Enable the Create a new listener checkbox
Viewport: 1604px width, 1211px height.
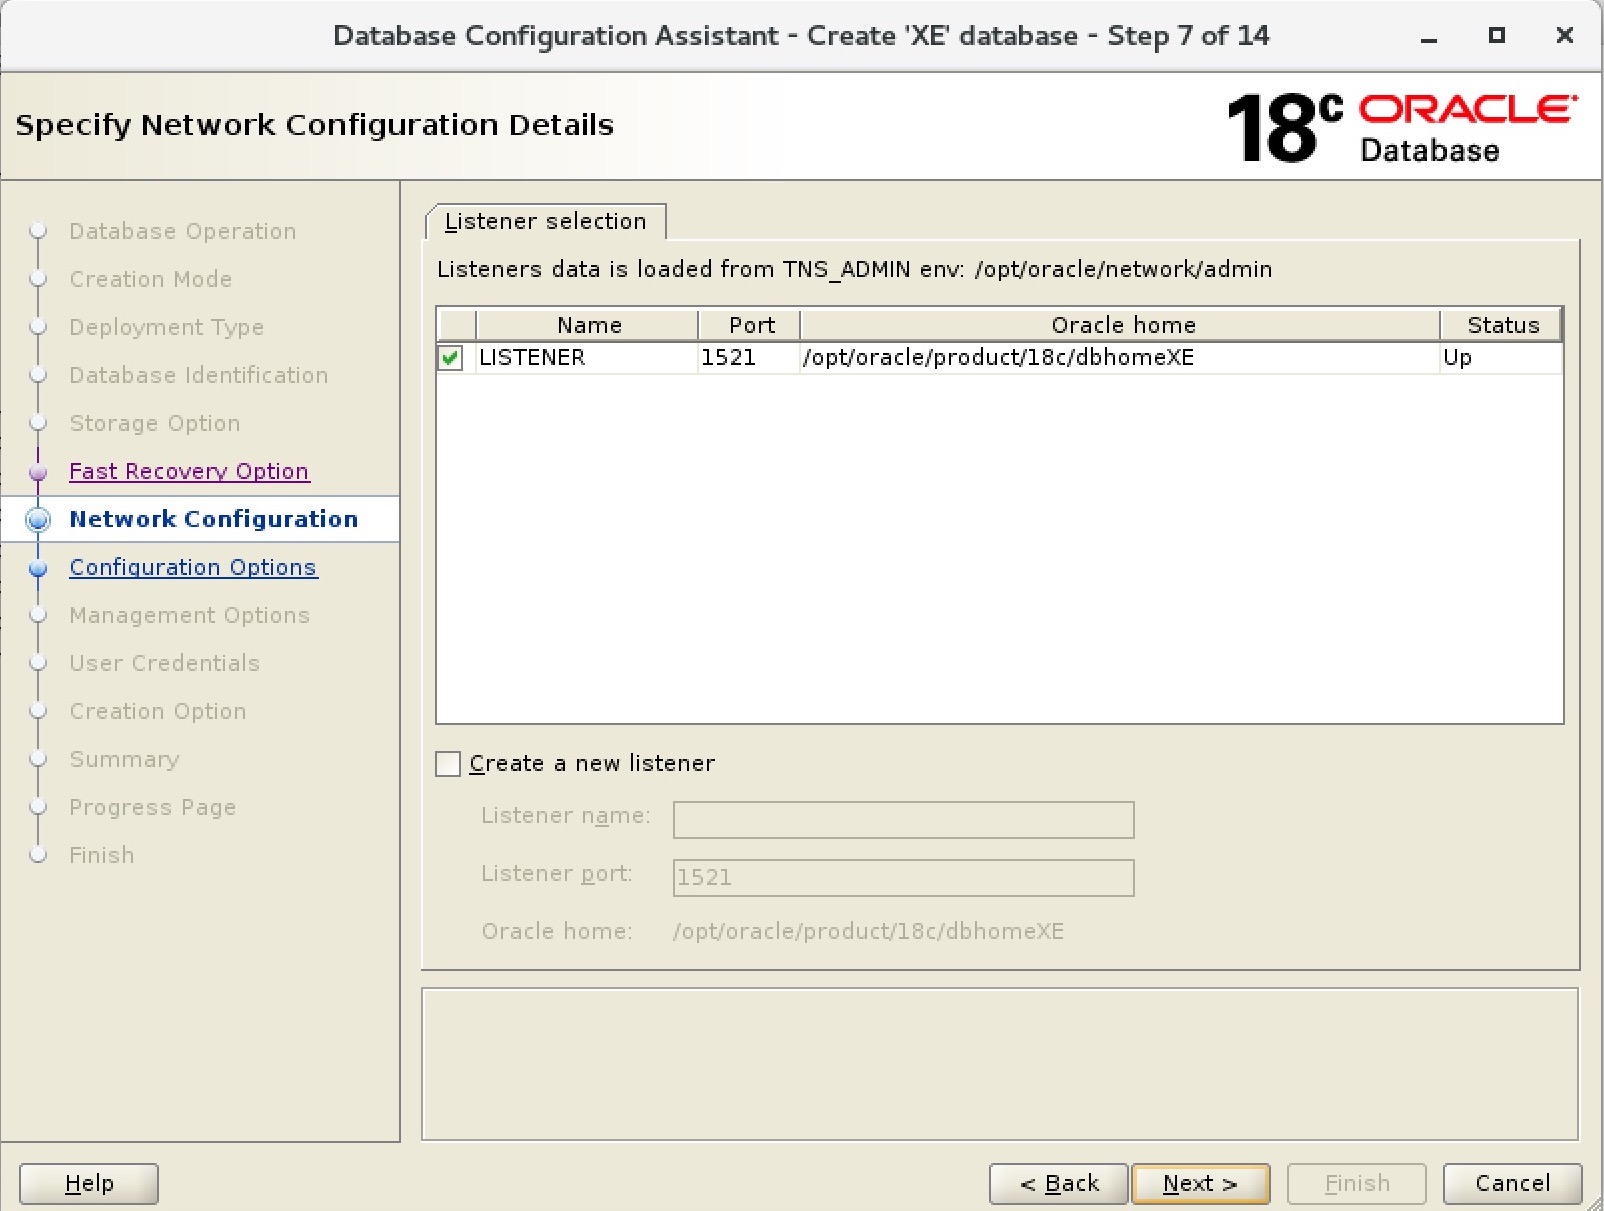(x=447, y=763)
